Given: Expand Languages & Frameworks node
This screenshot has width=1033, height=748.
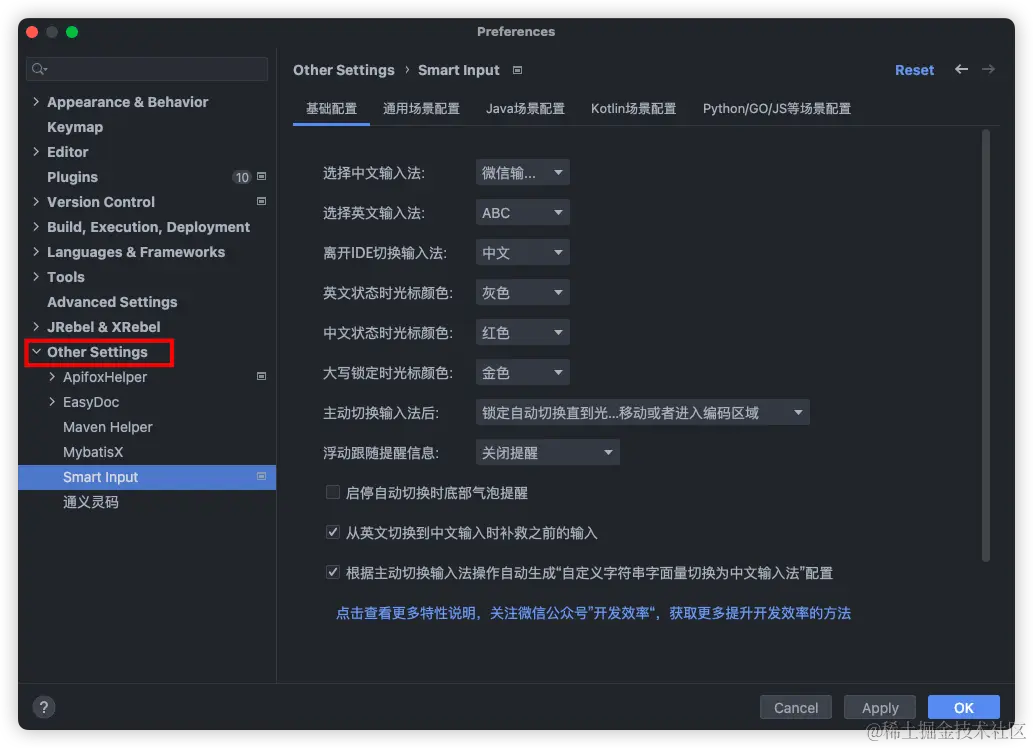Looking at the screenshot, I should tap(36, 252).
